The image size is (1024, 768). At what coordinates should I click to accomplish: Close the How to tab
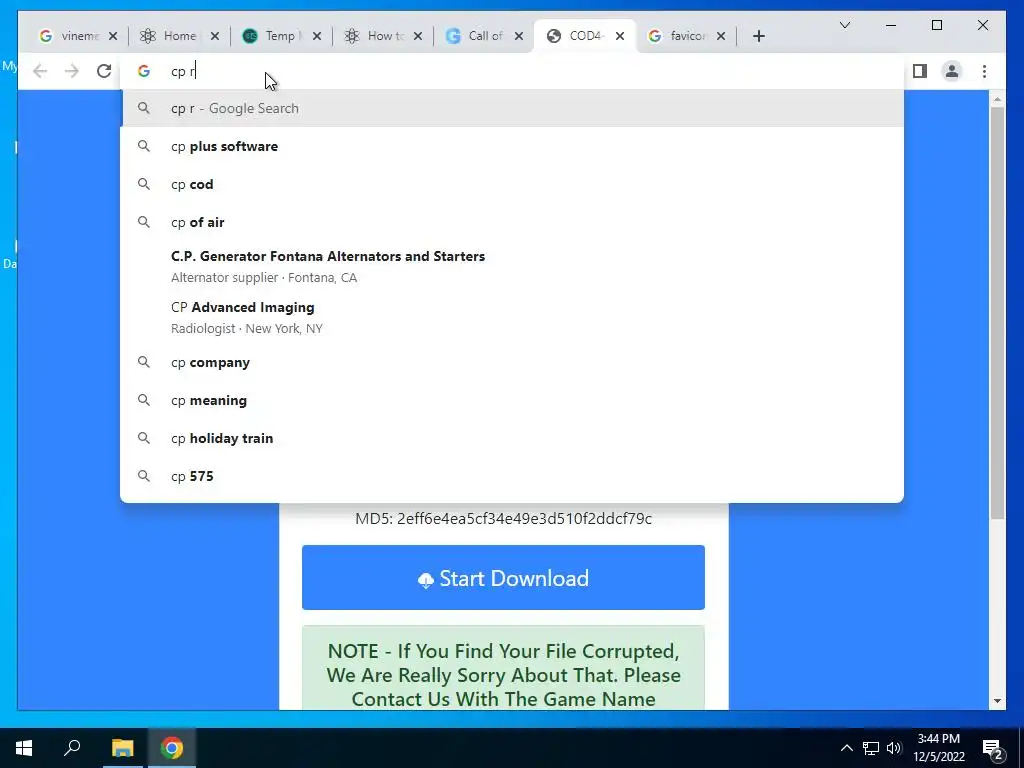coord(418,36)
